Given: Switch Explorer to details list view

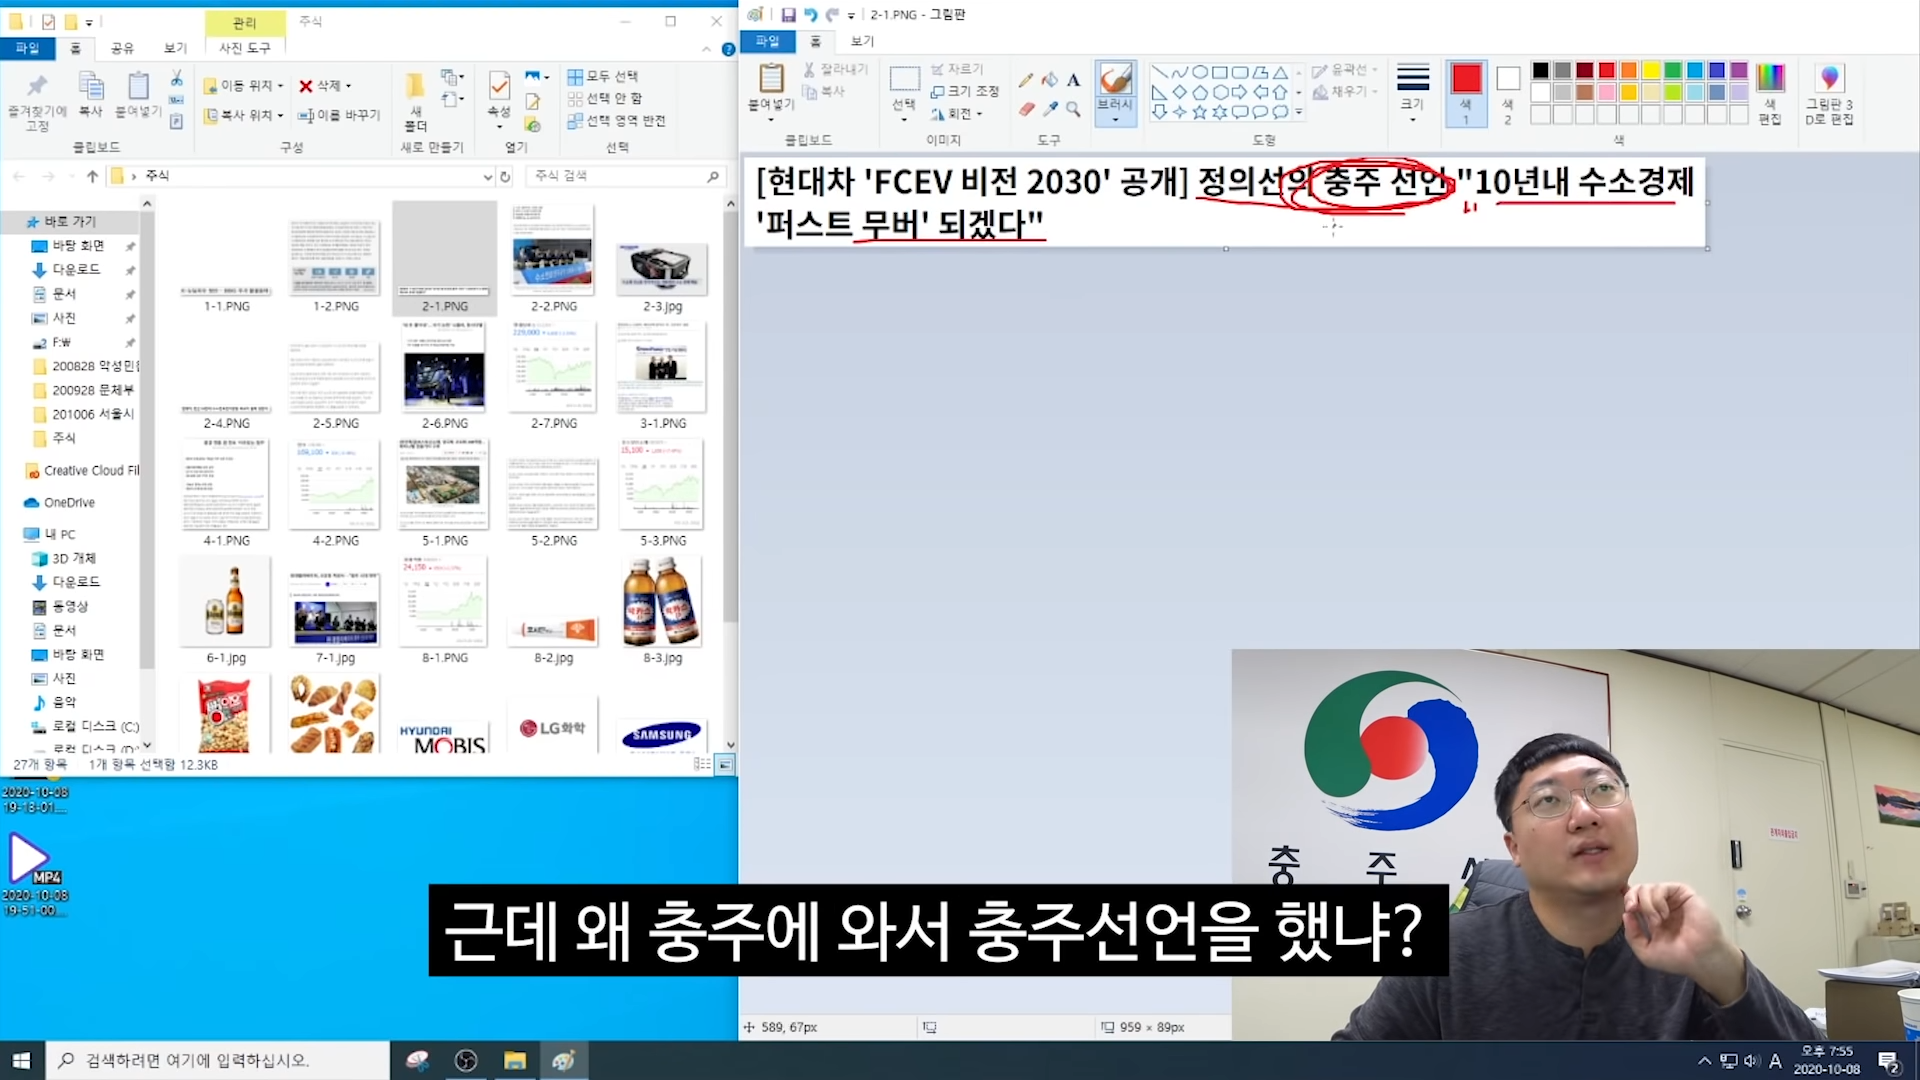Looking at the screenshot, I should point(702,764).
